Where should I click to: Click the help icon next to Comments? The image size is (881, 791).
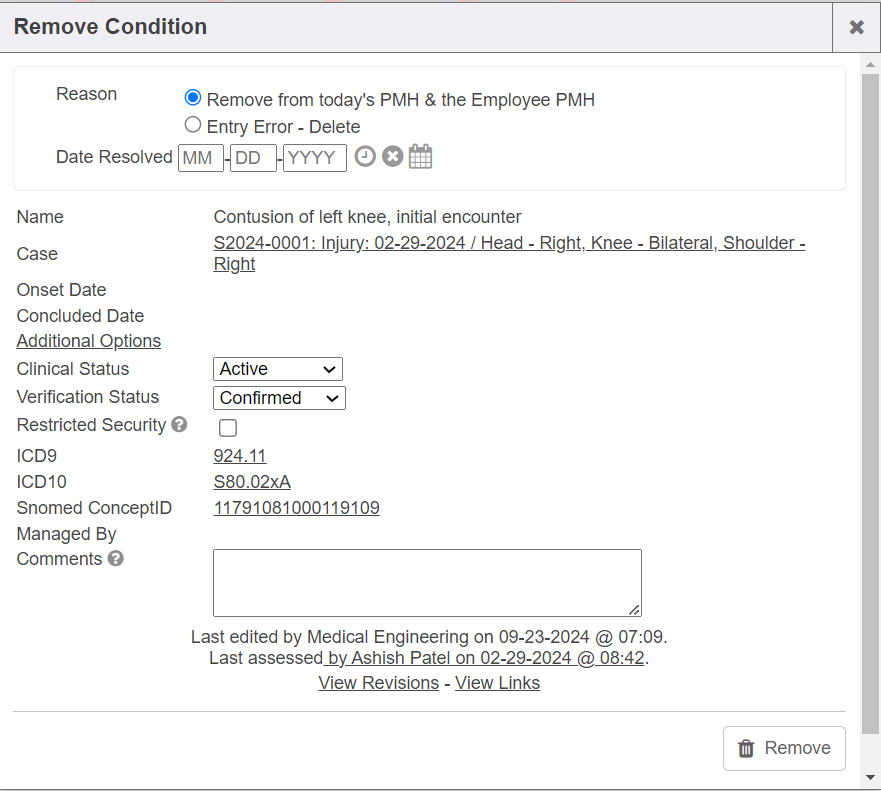[x=116, y=559]
